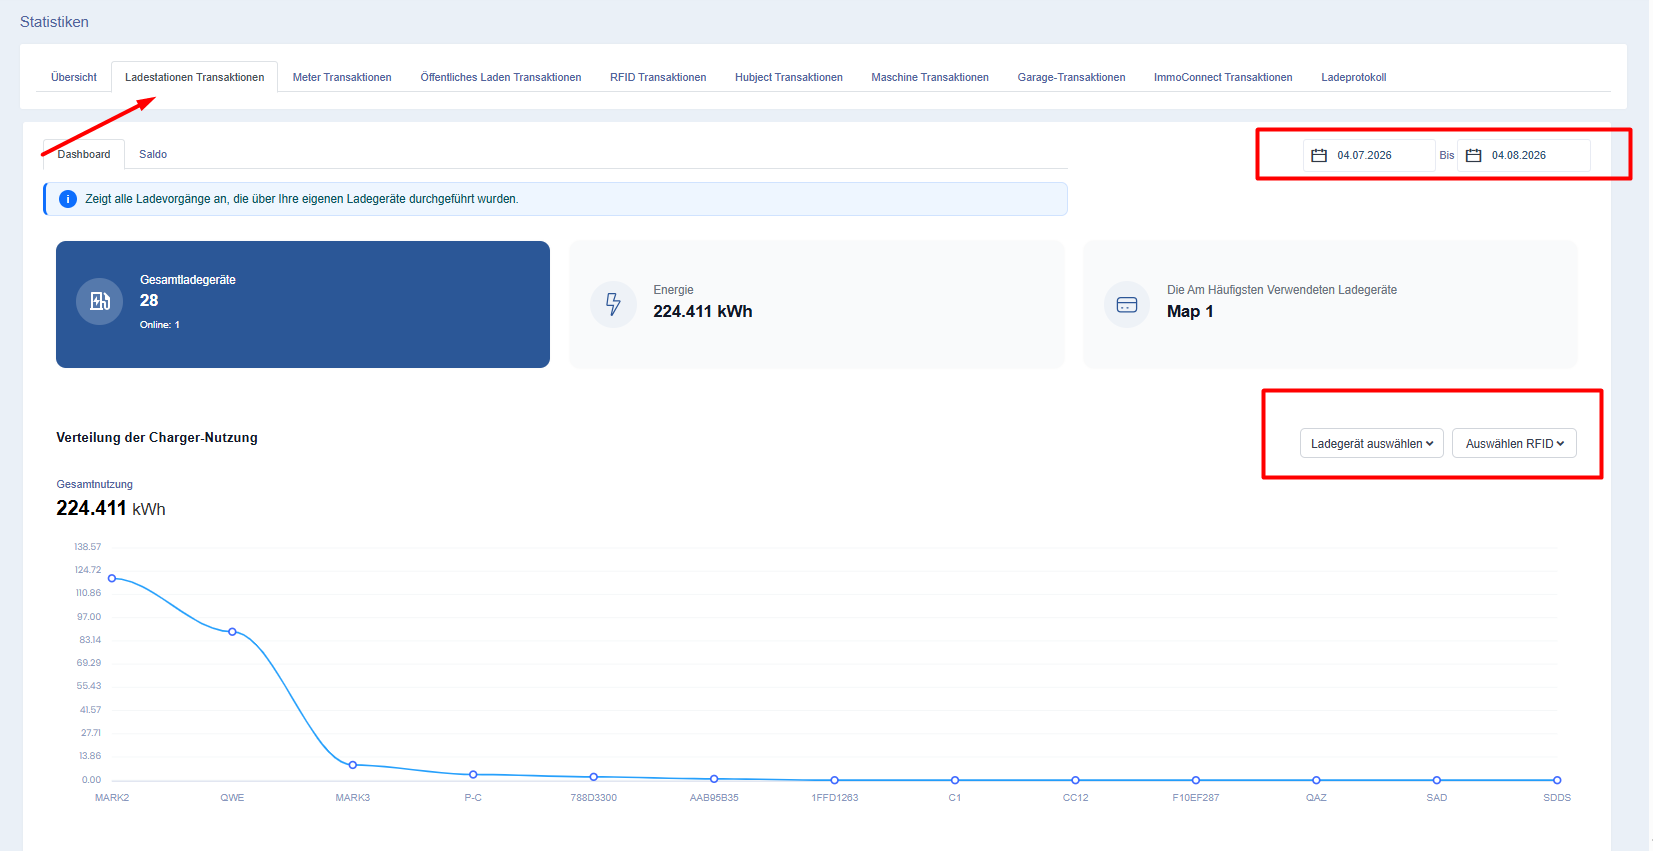The height and width of the screenshot is (851, 1653).
Task: Go to Öffentliches Laden Transaktionen tab
Action: point(501,77)
